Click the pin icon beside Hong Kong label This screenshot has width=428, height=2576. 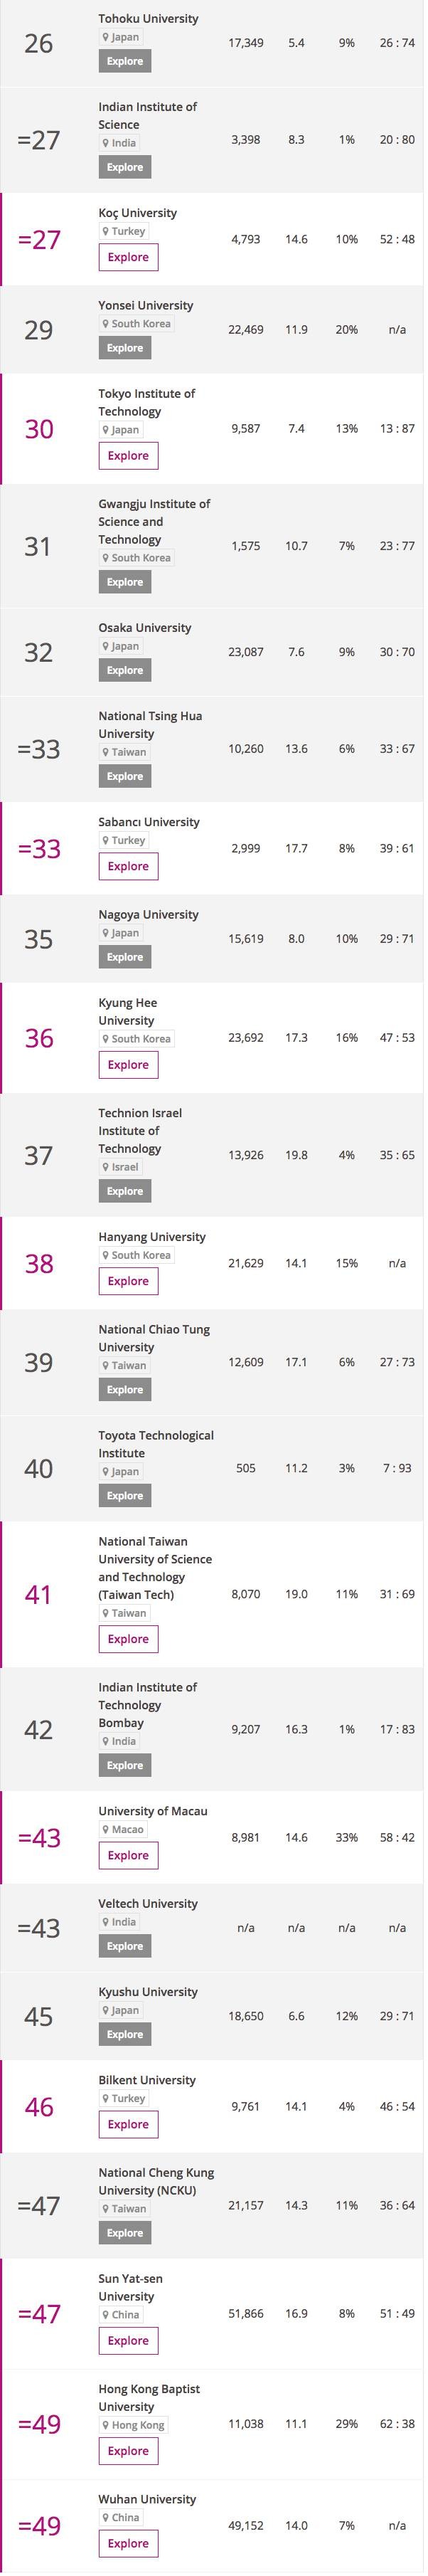tap(106, 2425)
